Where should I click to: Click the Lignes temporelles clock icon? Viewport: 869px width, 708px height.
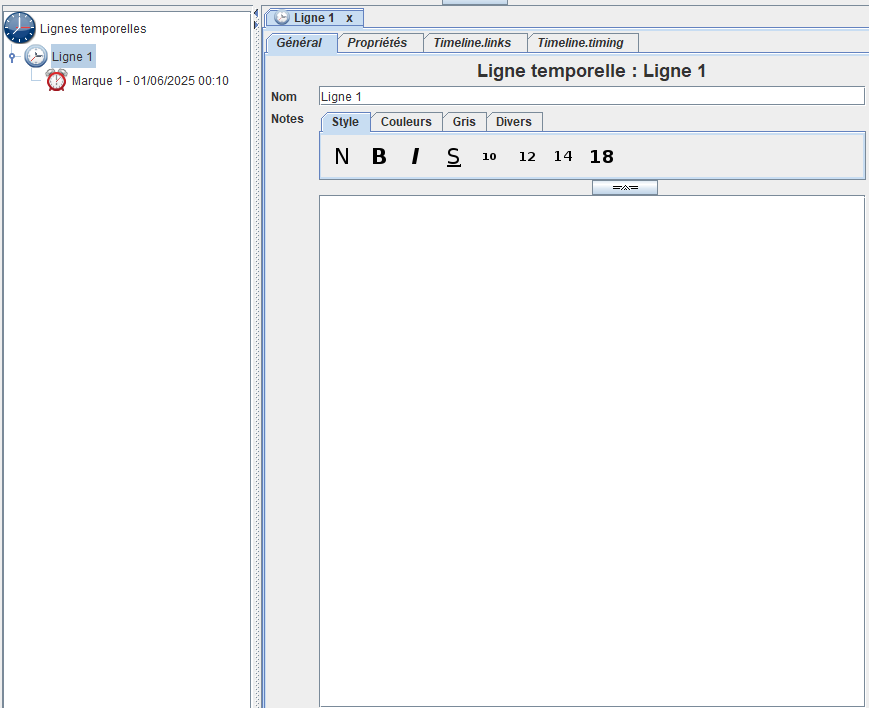tap(19, 28)
